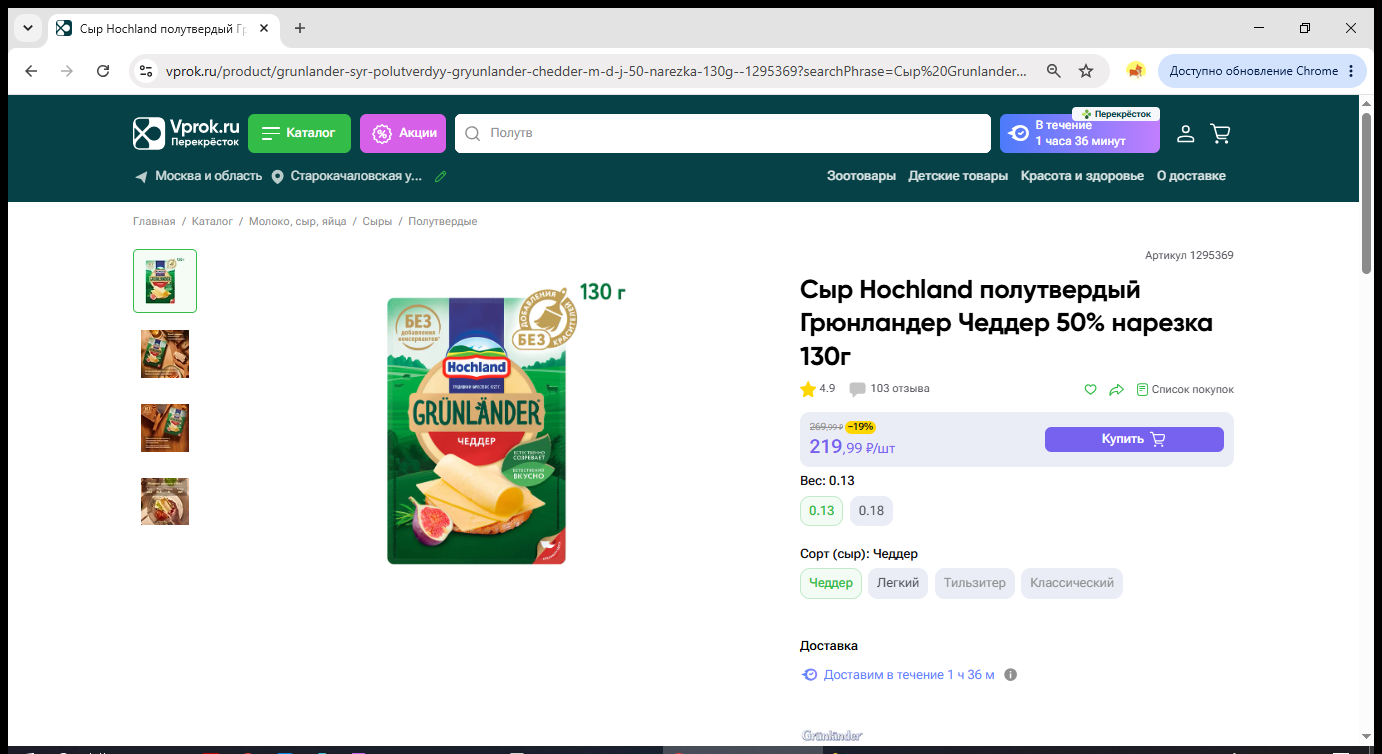The image size is (1382, 754).
Task: Select cheese type Чеддер
Action: (831, 583)
